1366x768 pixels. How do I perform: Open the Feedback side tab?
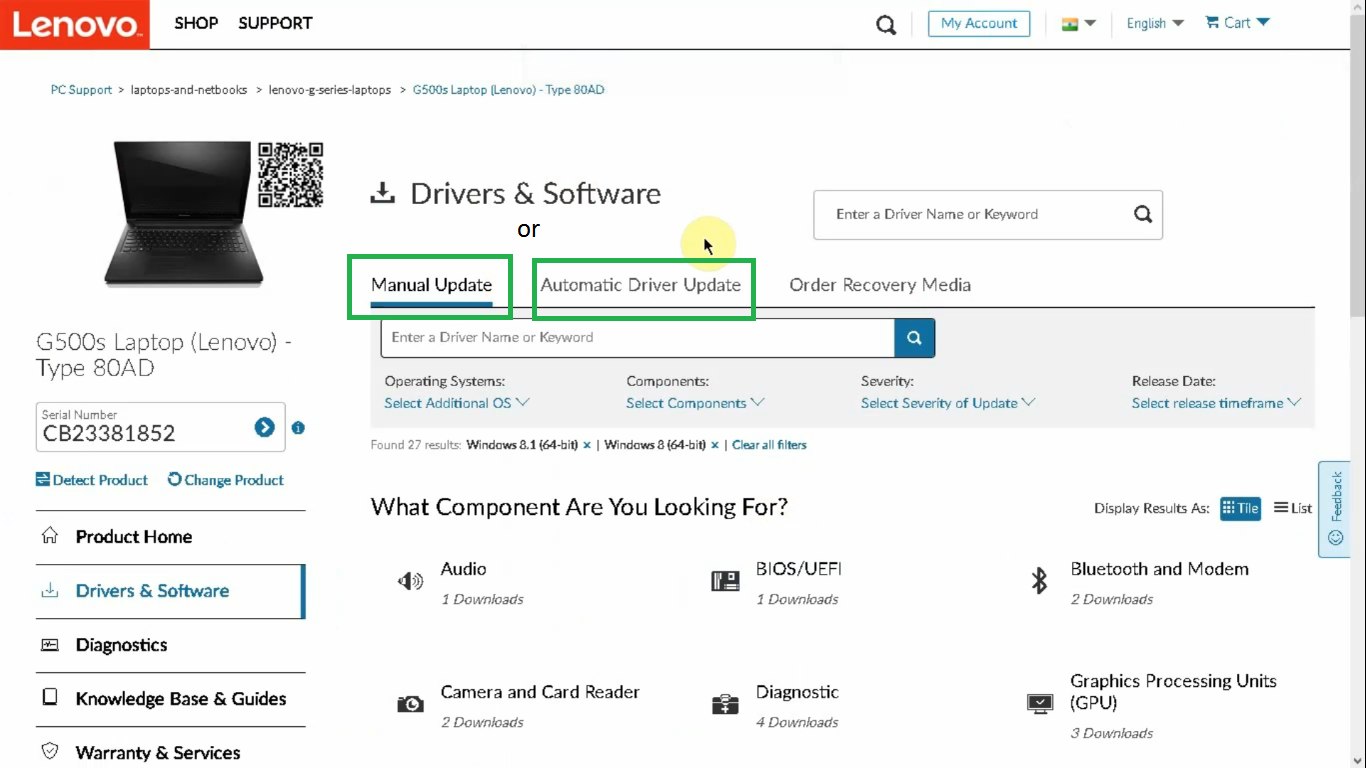point(1335,509)
